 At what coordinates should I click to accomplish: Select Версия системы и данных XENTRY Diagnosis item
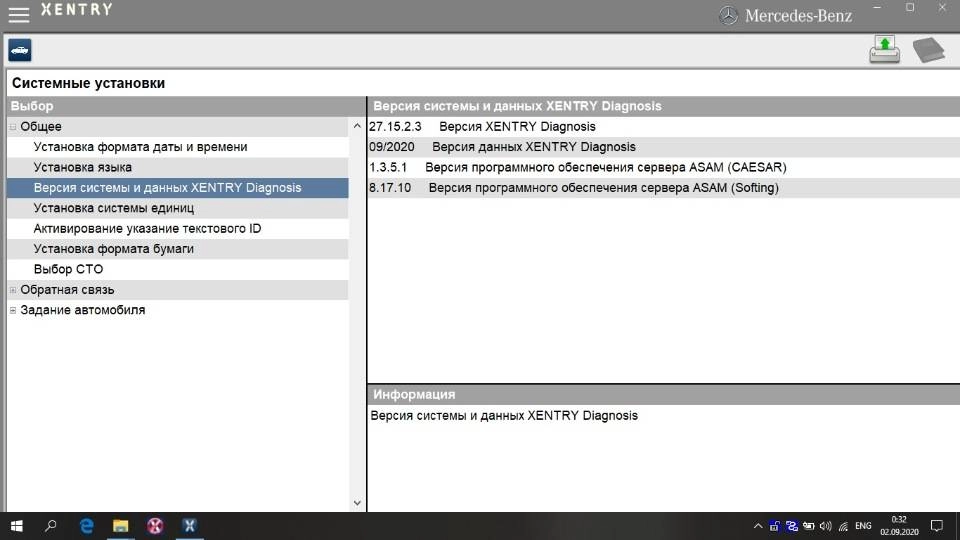tap(178, 188)
